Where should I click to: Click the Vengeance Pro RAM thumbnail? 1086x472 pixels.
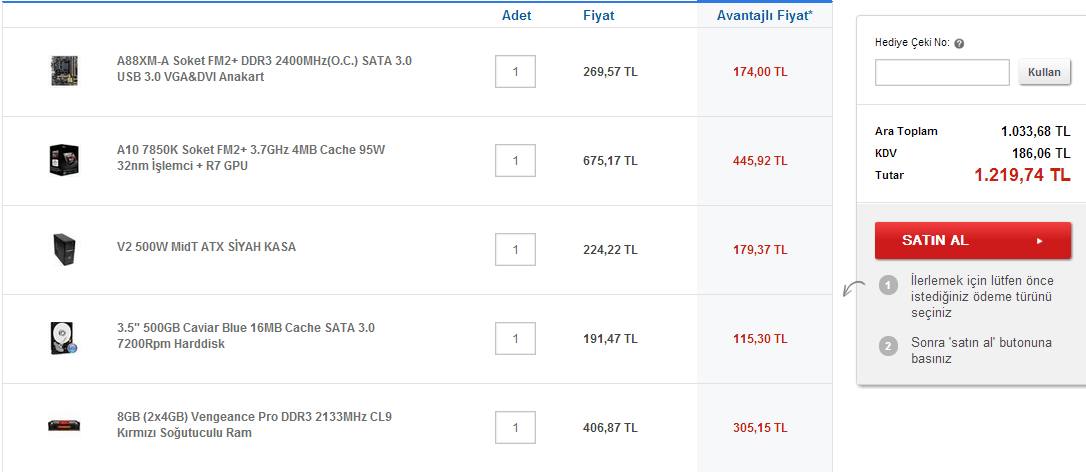[64, 425]
